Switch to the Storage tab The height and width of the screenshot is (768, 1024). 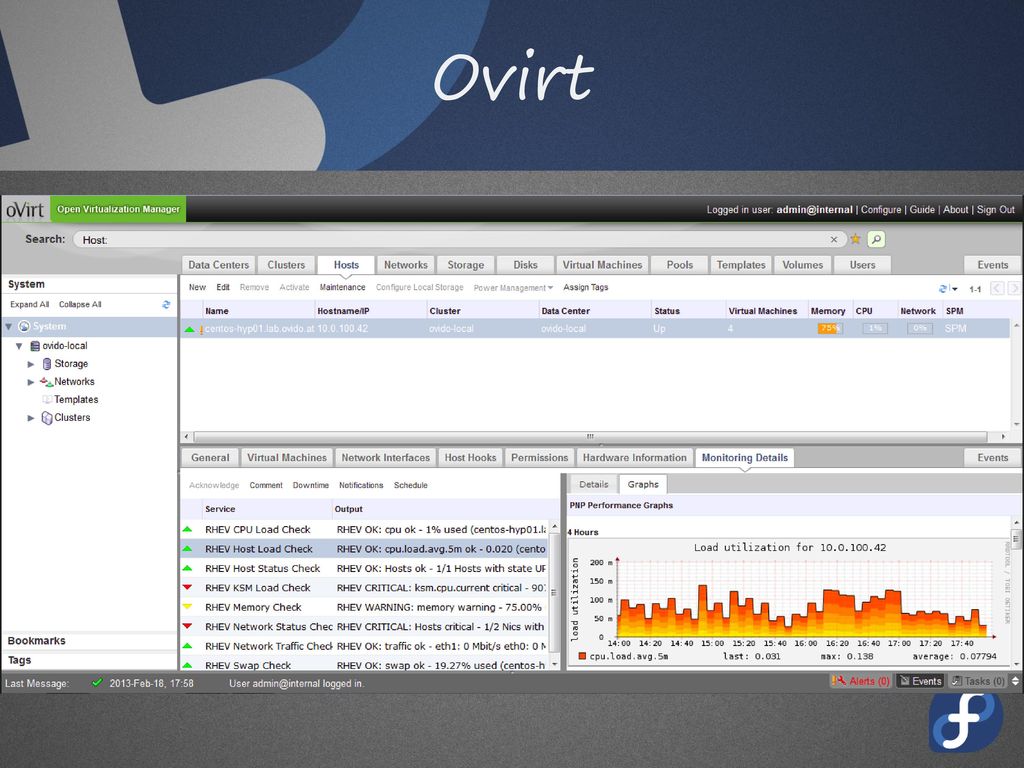(x=466, y=264)
